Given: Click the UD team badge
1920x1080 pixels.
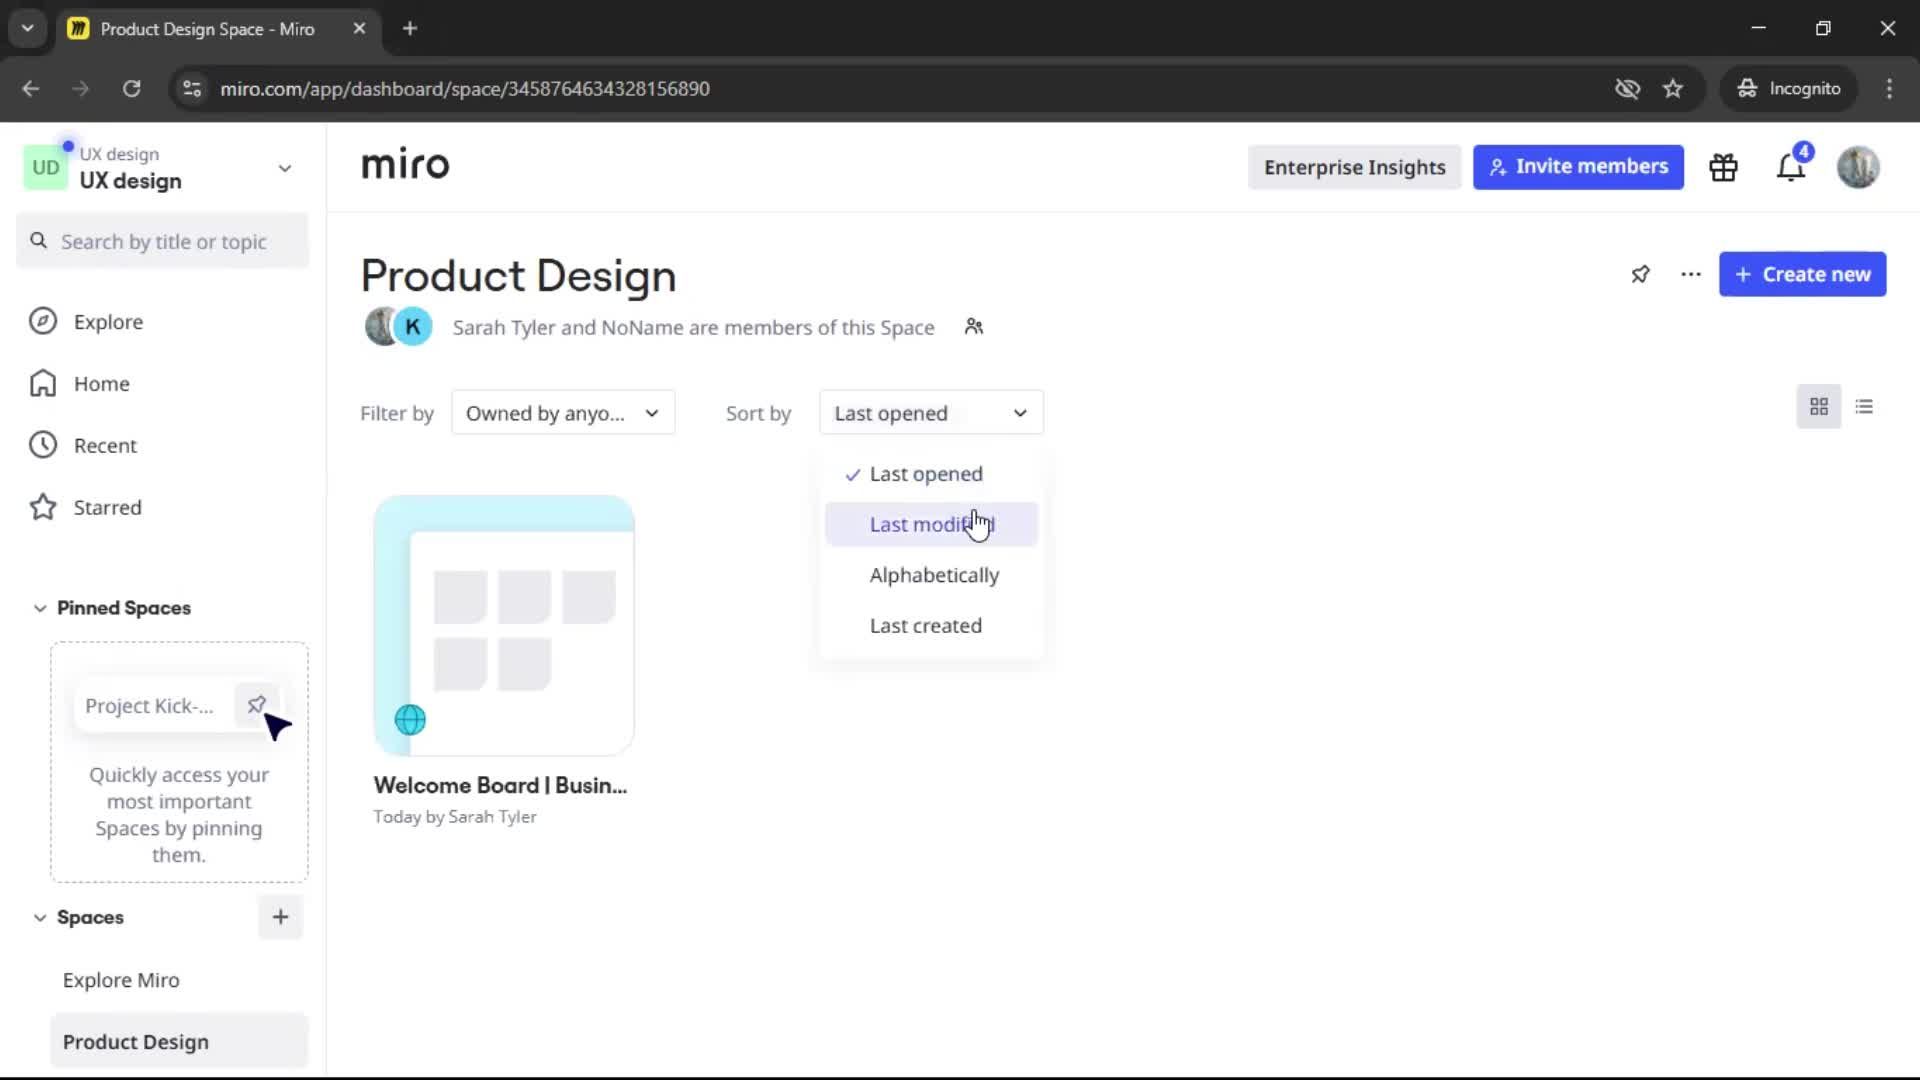Looking at the screenshot, I should click(45, 168).
